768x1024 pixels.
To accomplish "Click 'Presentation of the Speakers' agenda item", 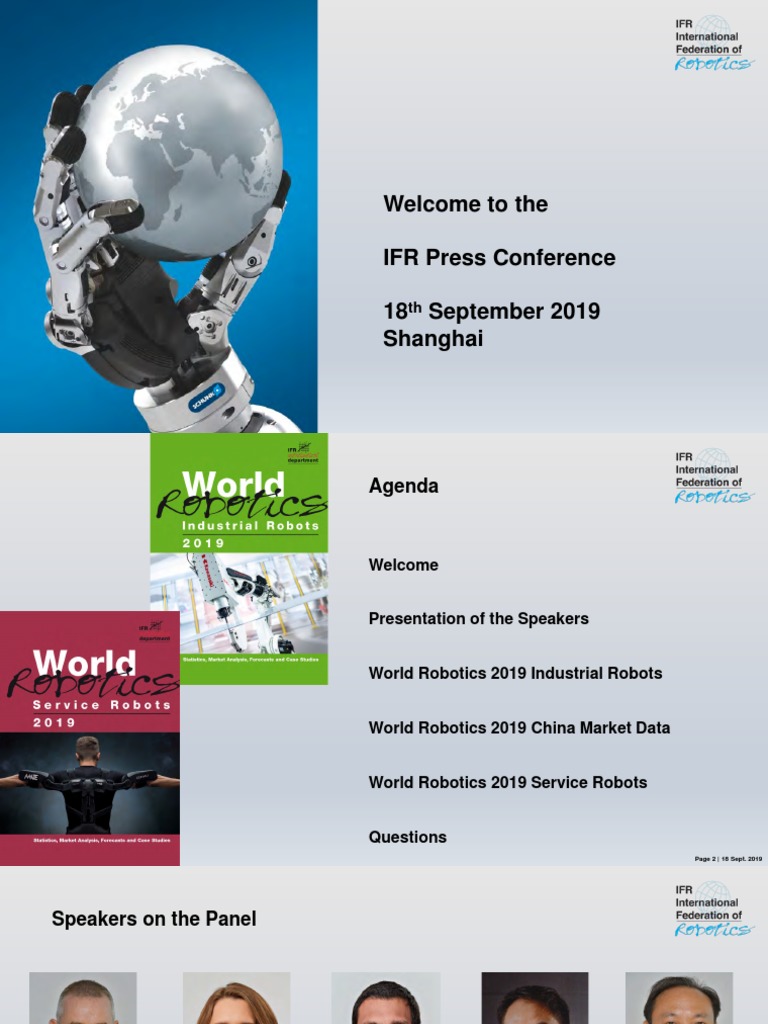I will 478,618.
